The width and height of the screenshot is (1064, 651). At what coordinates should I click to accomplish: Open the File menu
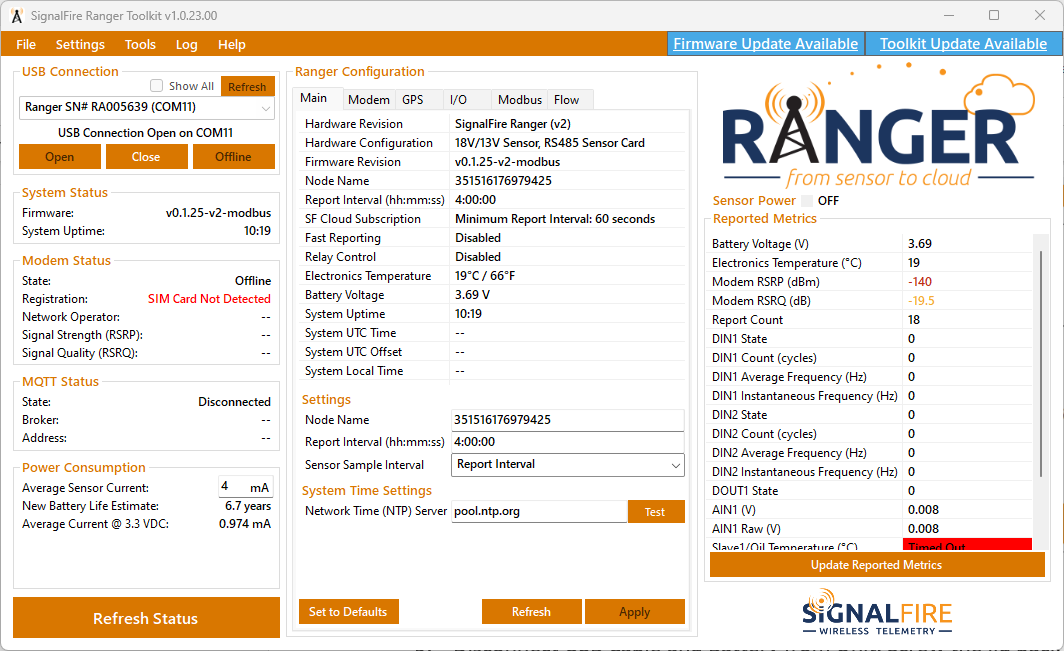point(26,44)
